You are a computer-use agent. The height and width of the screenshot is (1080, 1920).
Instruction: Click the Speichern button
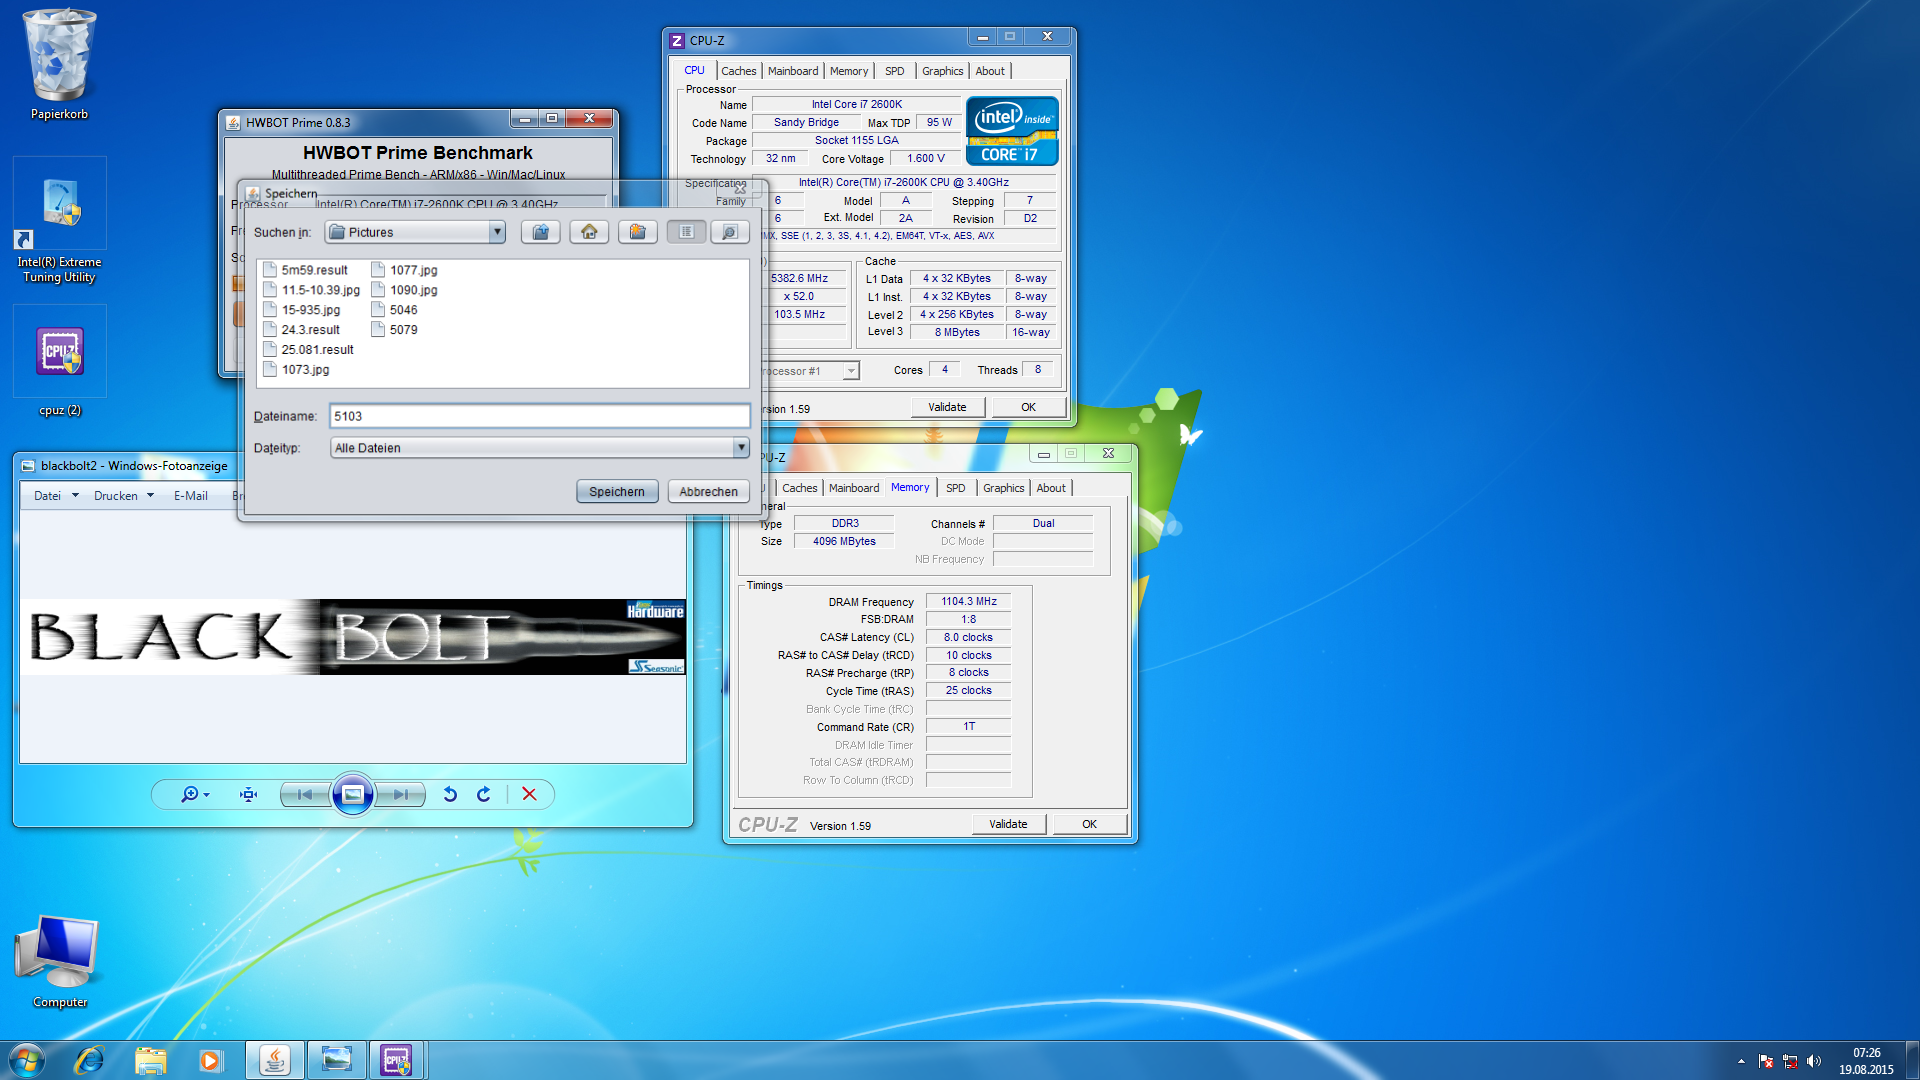click(617, 491)
